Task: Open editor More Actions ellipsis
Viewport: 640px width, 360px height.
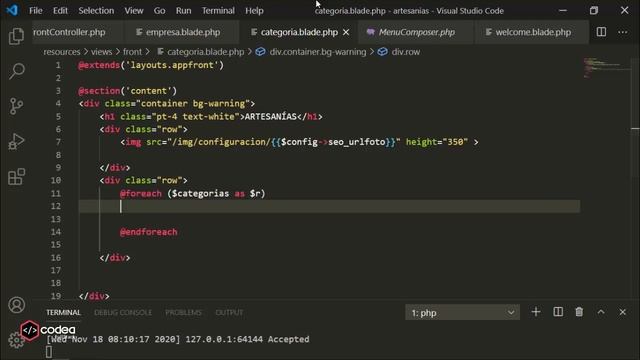Action: coord(622,32)
